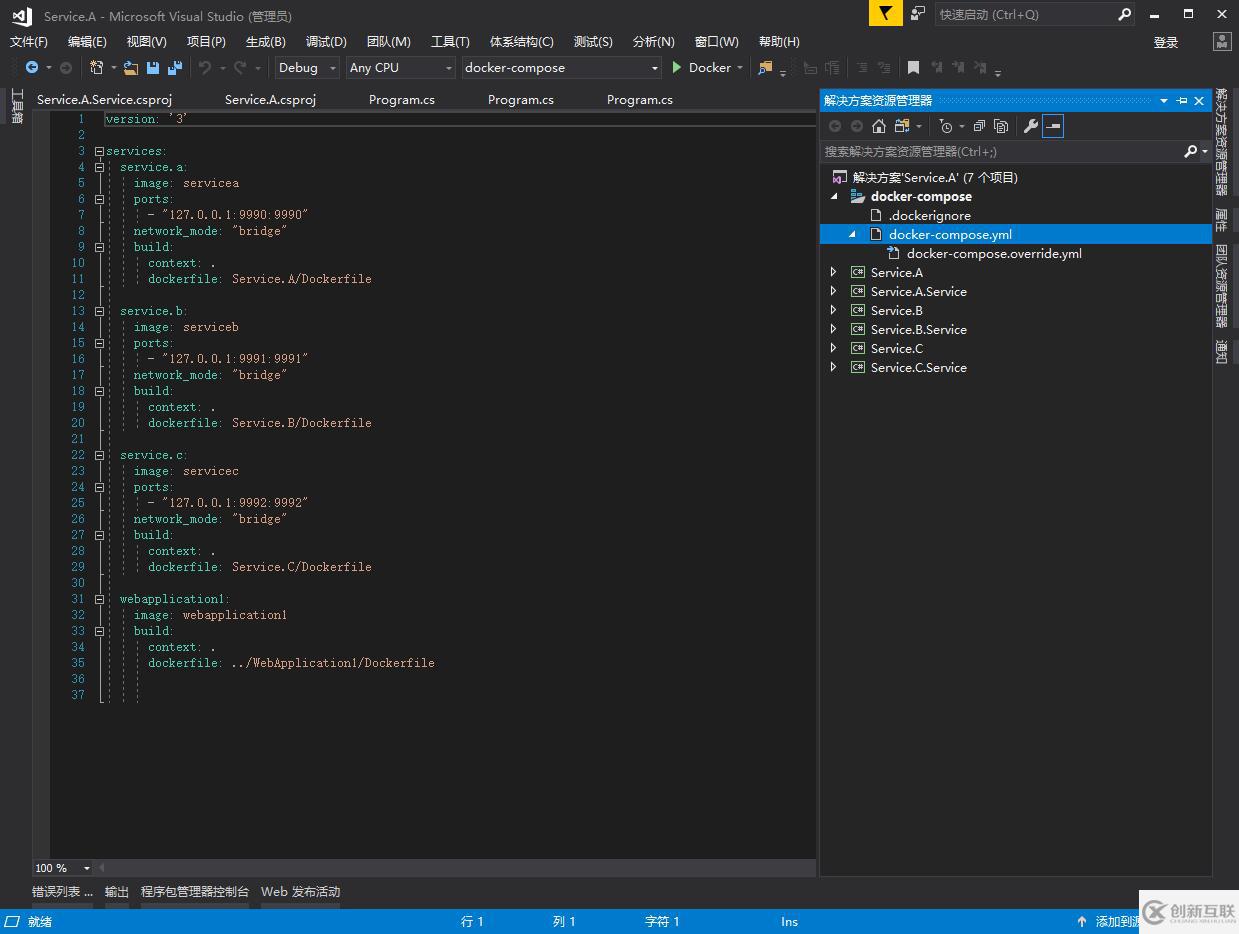Expand the Service.B.Service project node

coord(834,330)
